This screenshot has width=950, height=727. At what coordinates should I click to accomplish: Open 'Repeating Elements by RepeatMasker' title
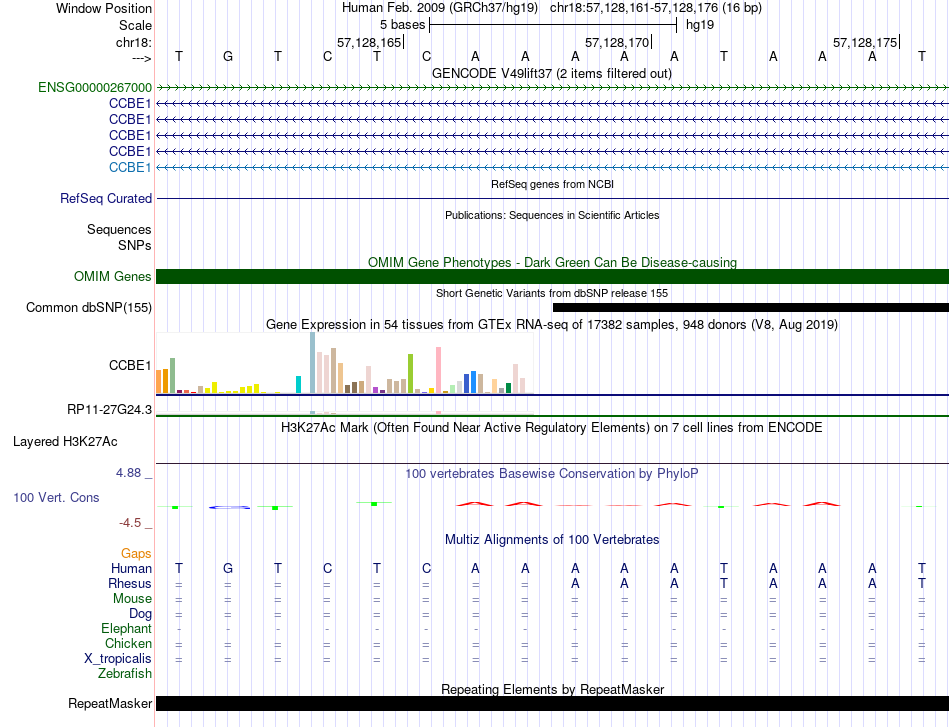coord(552,689)
